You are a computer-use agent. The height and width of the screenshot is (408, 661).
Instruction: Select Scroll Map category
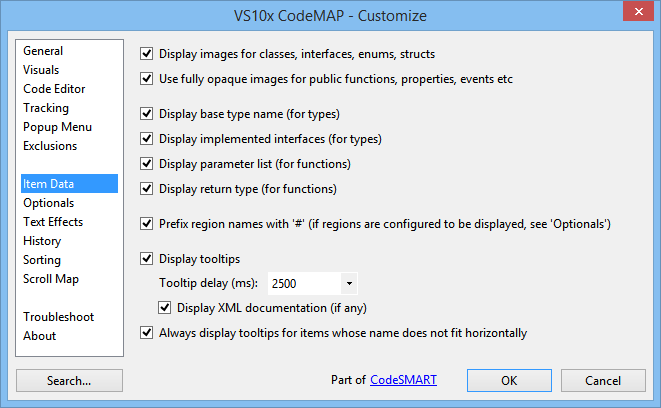point(51,279)
